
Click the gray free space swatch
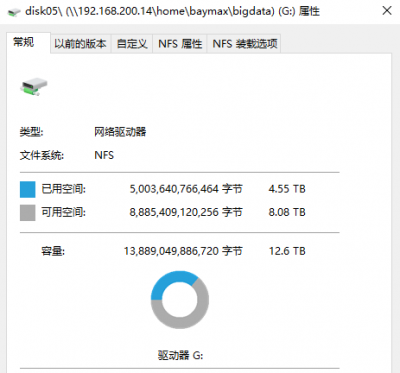tap(28, 213)
